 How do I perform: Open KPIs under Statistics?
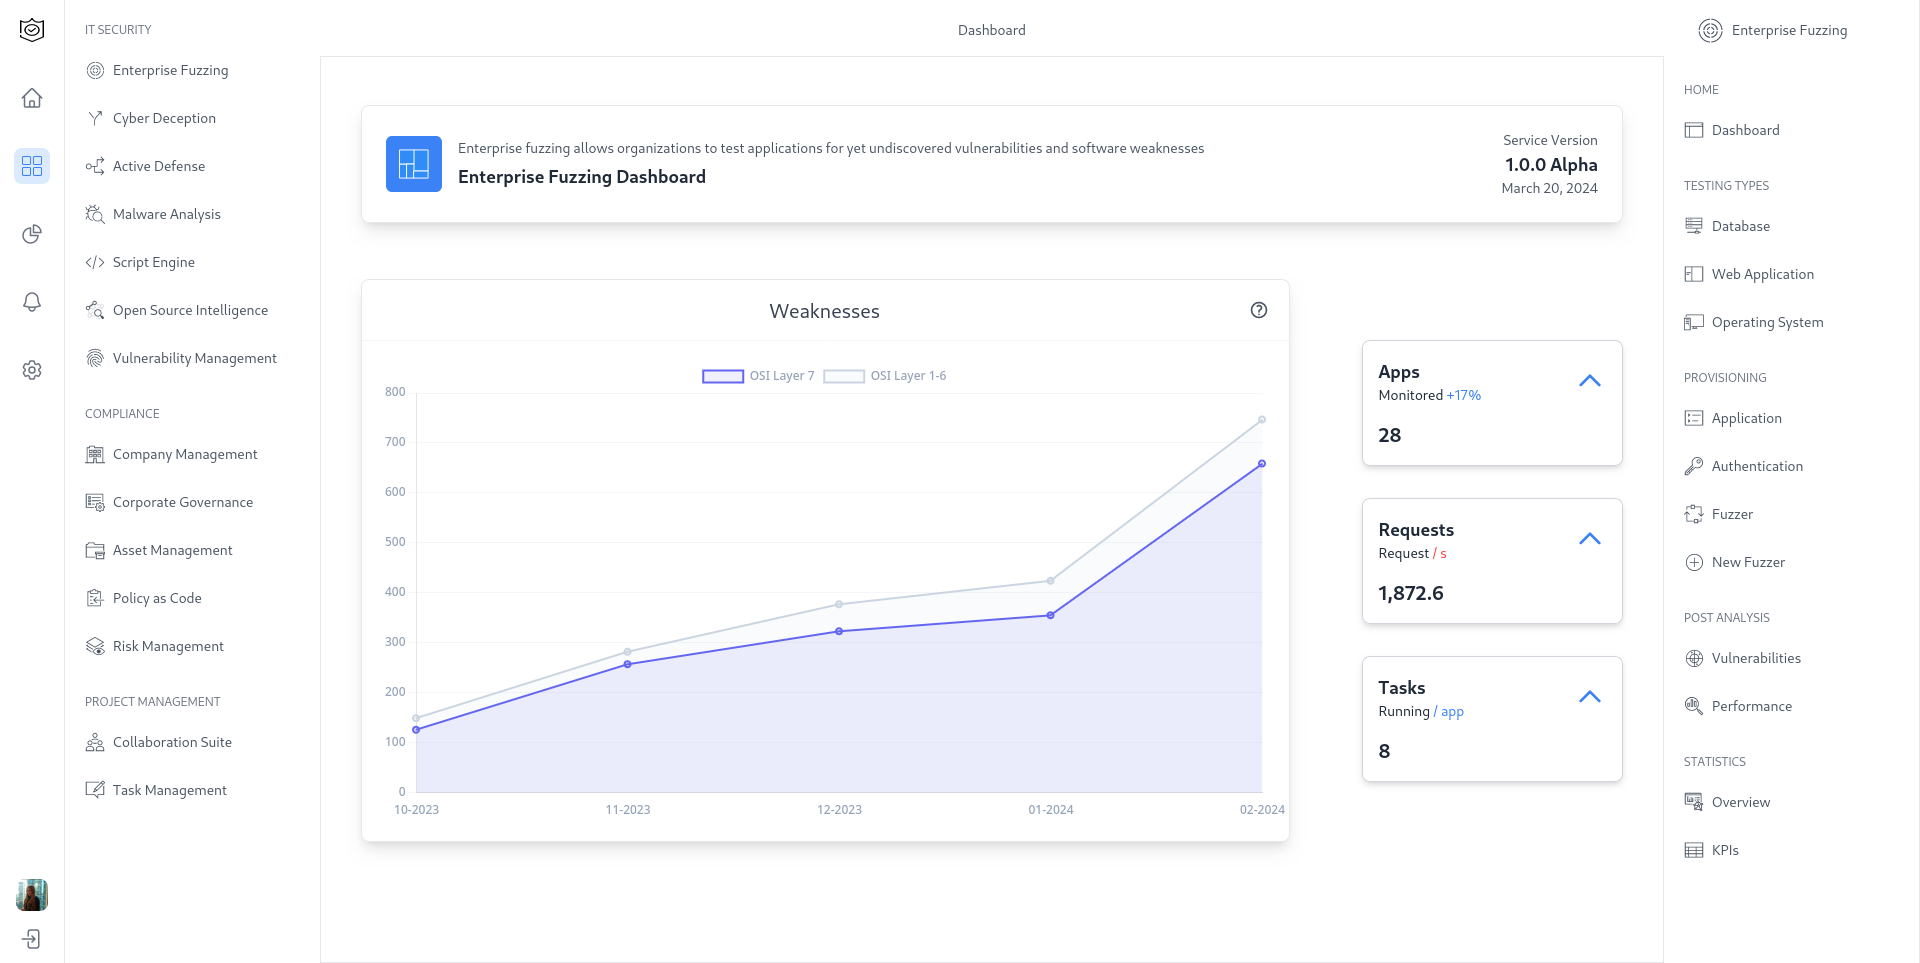tap(1724, 850)
